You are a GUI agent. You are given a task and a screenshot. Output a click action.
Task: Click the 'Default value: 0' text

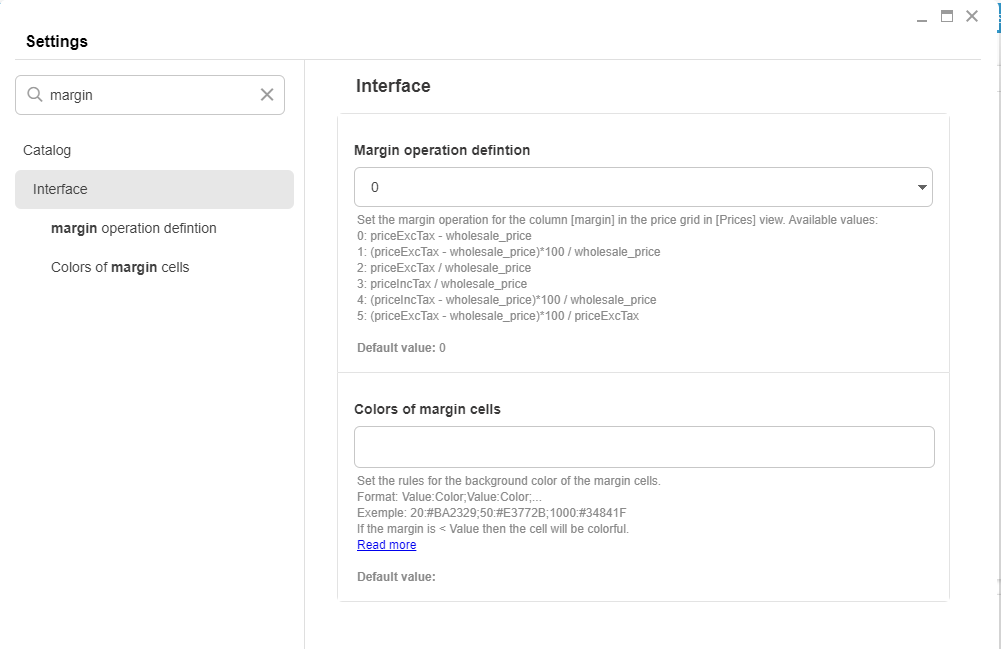[401, 348]
